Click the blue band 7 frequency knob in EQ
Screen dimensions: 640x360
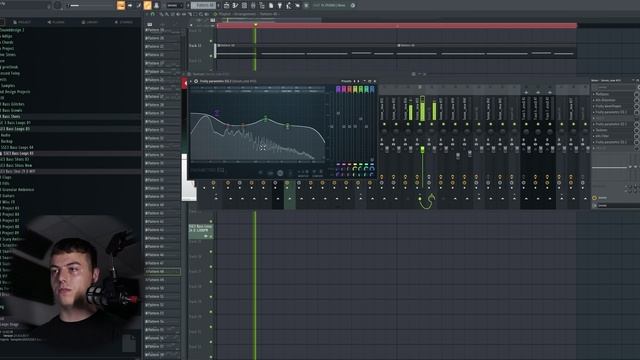point(372,169)
